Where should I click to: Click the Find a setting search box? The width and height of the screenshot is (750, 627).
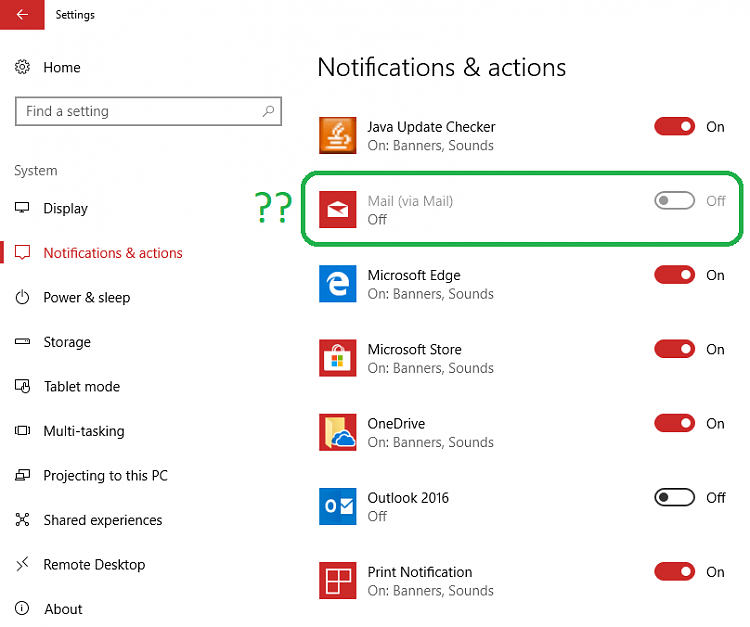(x=148, y=111)
